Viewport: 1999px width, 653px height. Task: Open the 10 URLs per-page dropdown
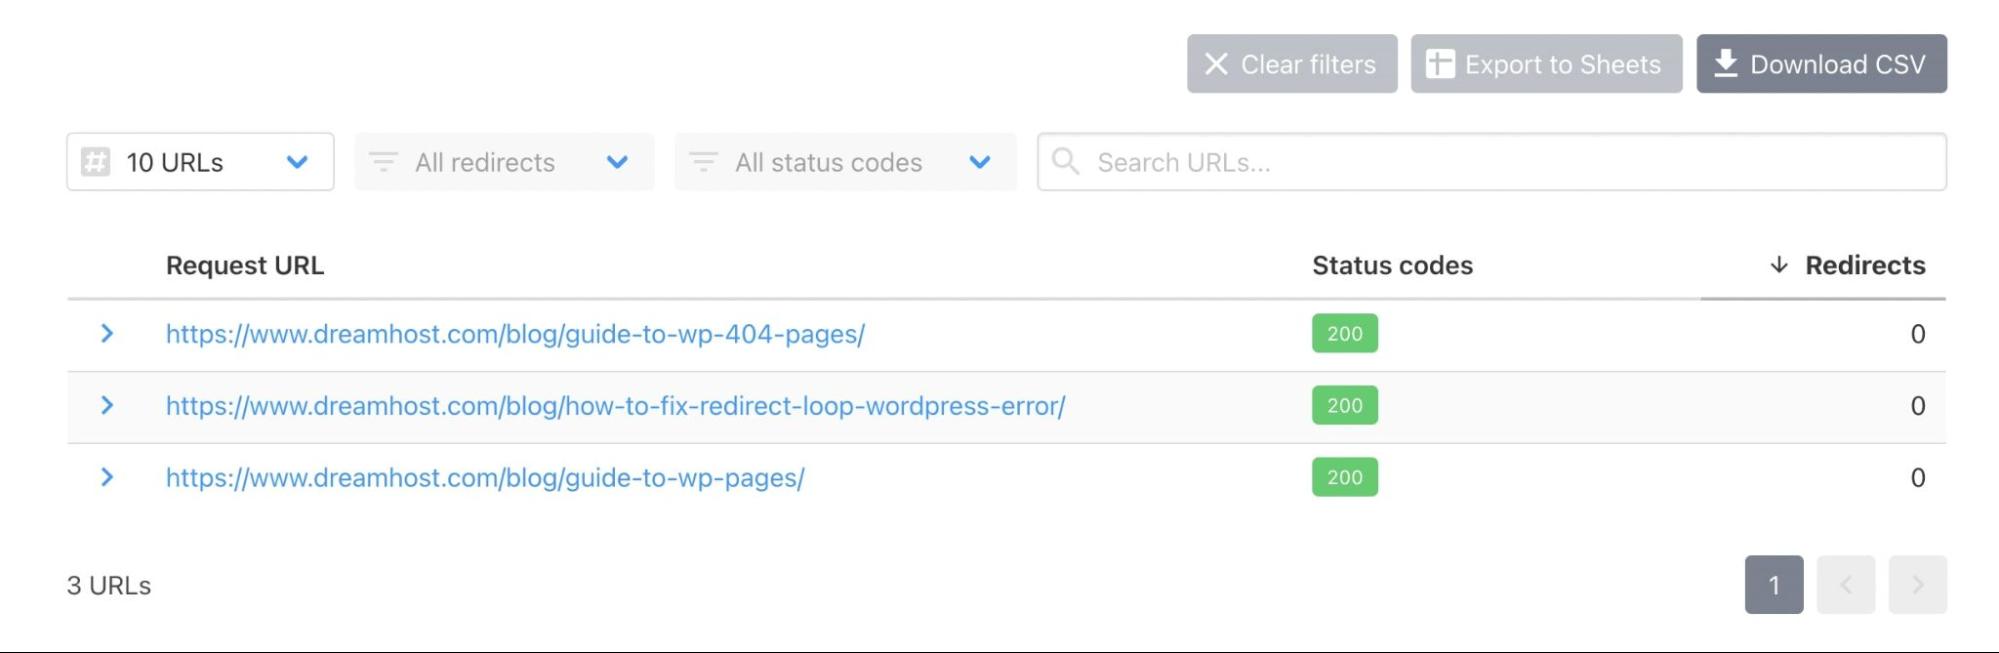pyautogui.click(x=200, y=162)
